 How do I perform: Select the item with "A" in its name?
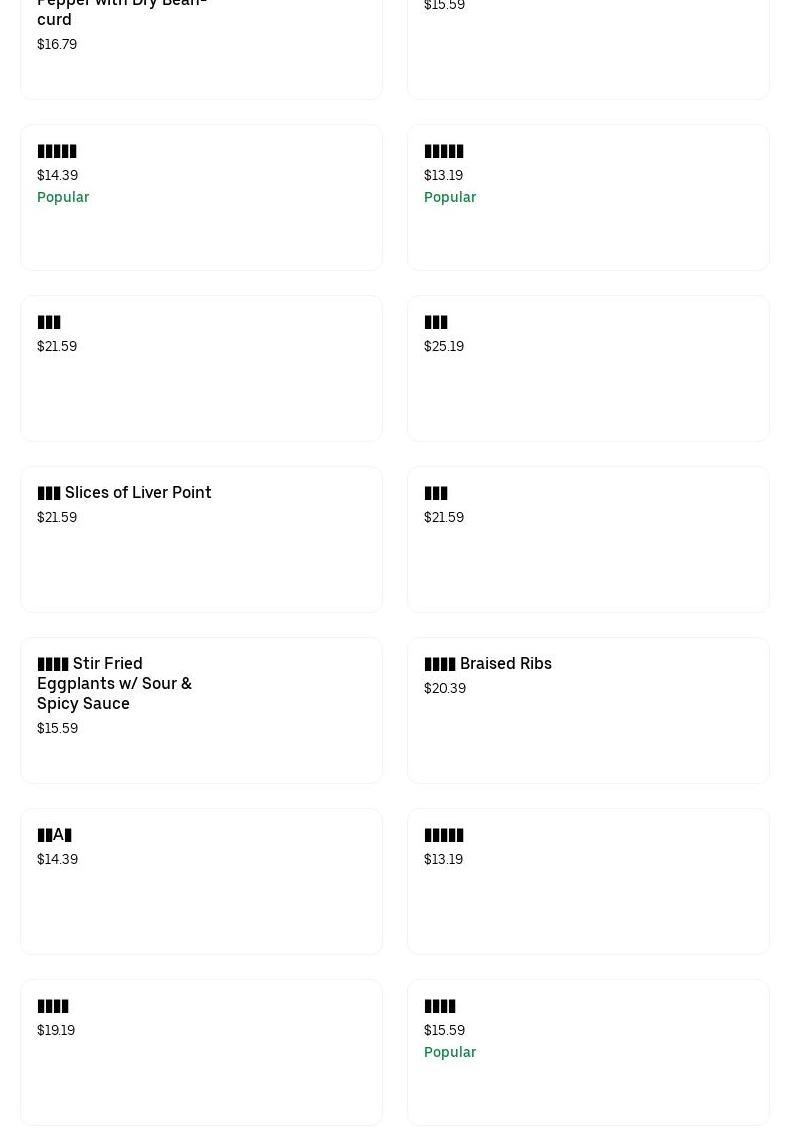[x=55, y=835]
